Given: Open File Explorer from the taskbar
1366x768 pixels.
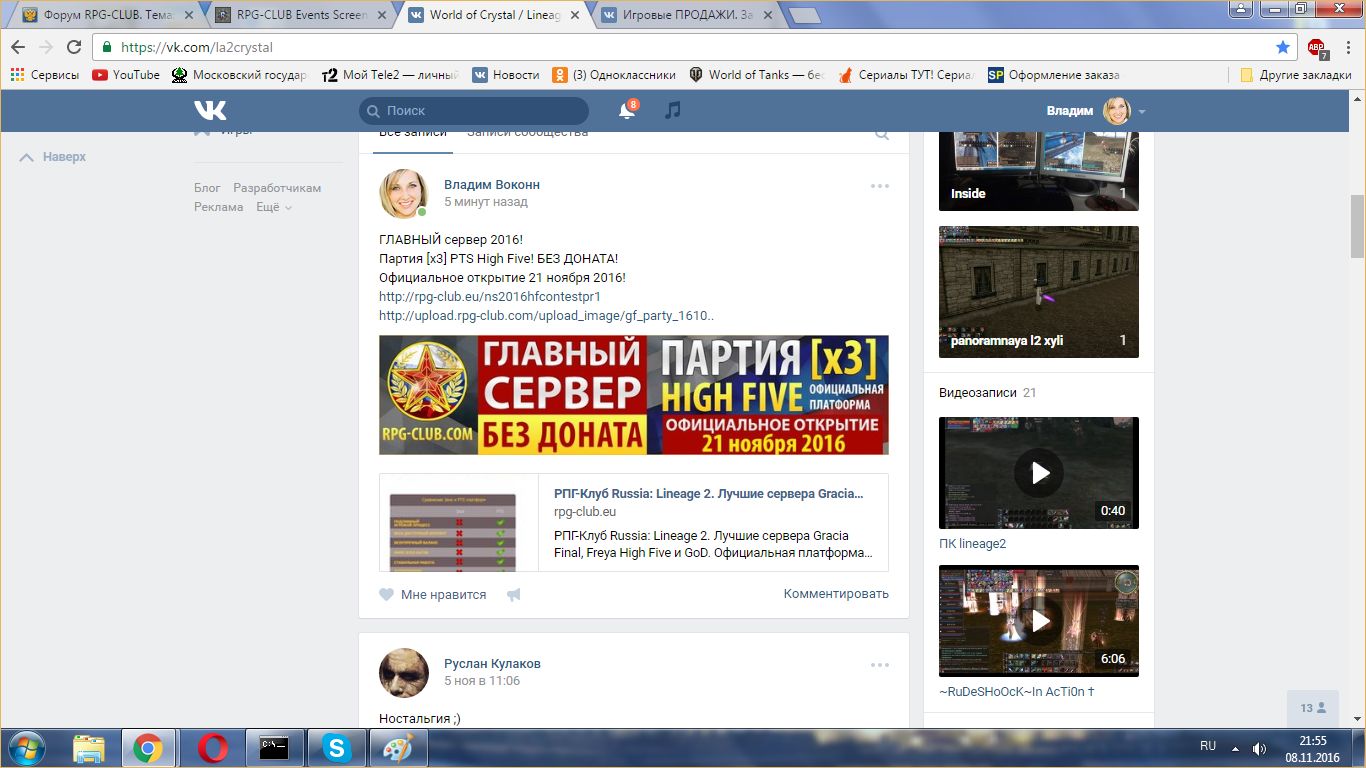Looking at the screenshot, I should coord(89,748).
